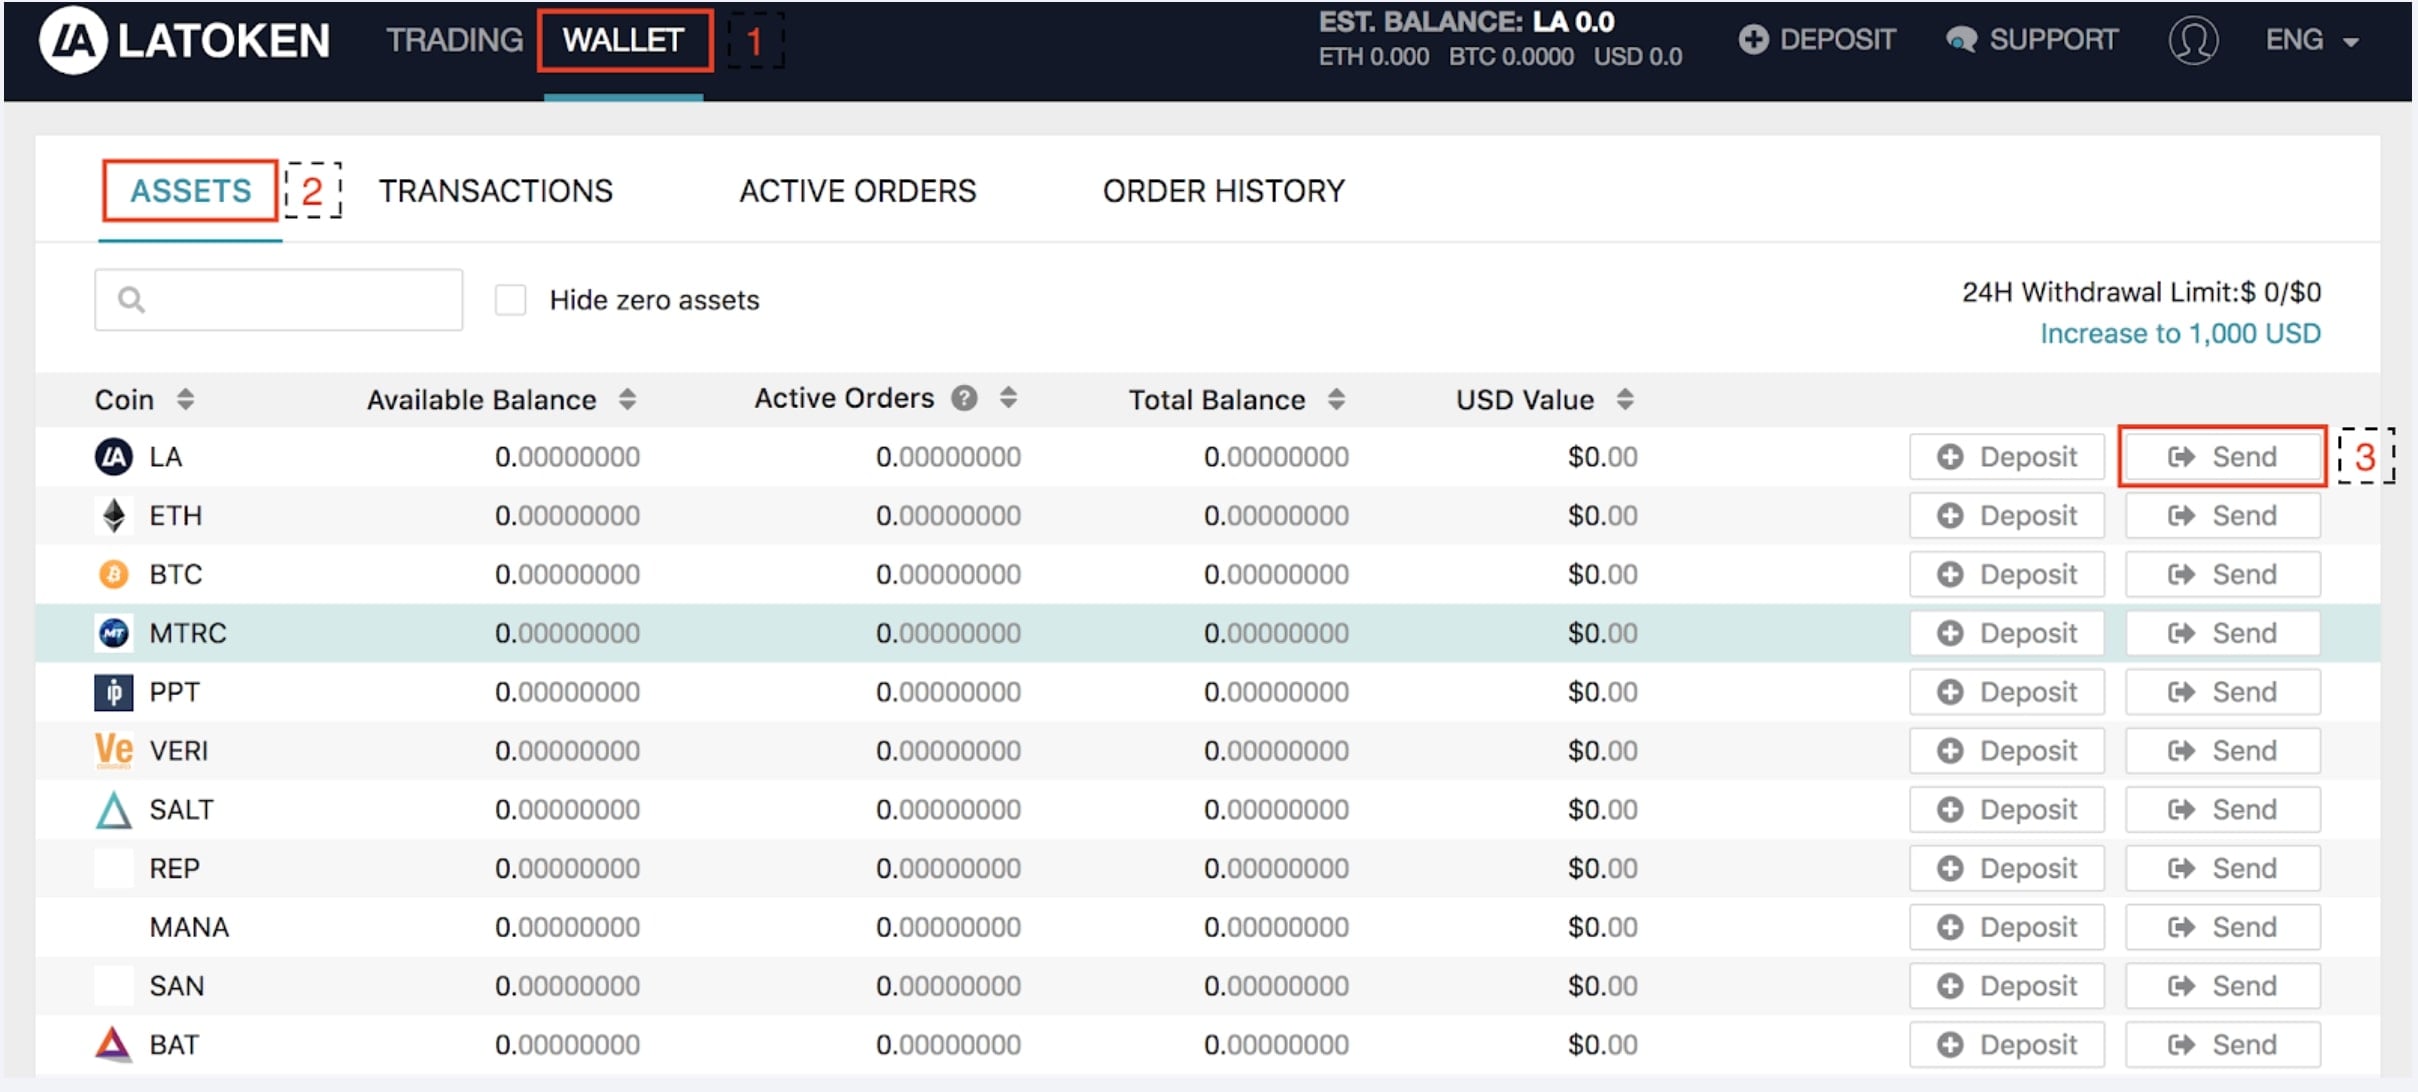Viewport: 2418px width, 1092px height.
Task: Focus the asset search input field
Action: (x=278, y=299)
